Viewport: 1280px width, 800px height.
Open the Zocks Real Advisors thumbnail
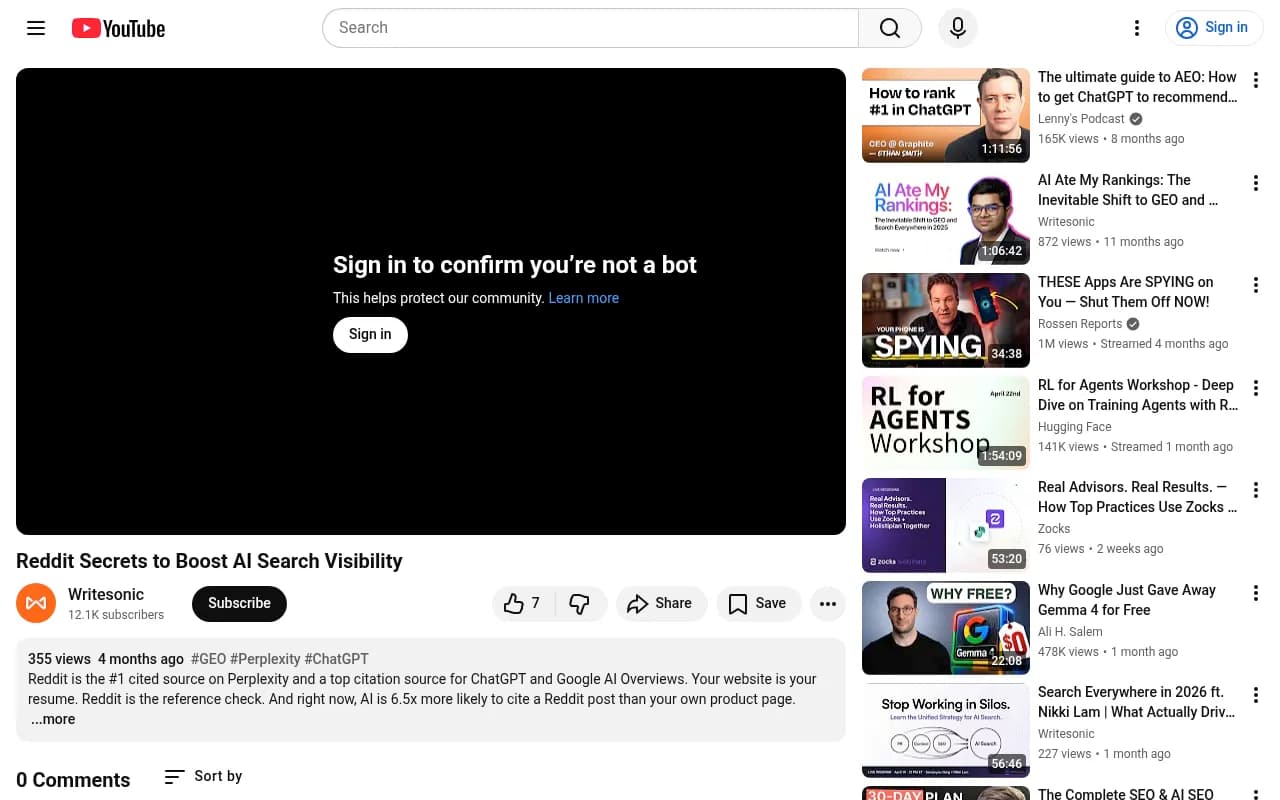946,525
